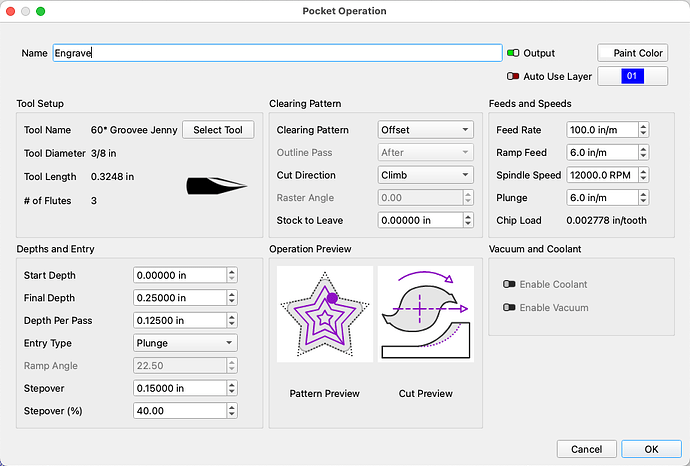The width and height of the screenshot is (690, 466).
Task: Click the Chip Load value 0.002778 in/tooth
Action: tap(606, 220)
